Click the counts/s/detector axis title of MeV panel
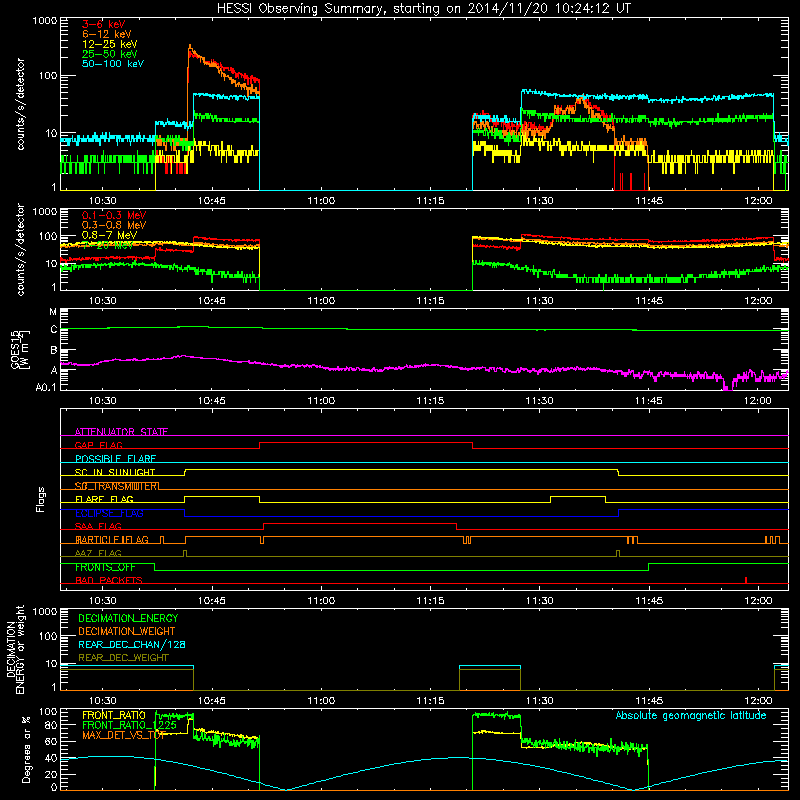 [x=20, y=249]
